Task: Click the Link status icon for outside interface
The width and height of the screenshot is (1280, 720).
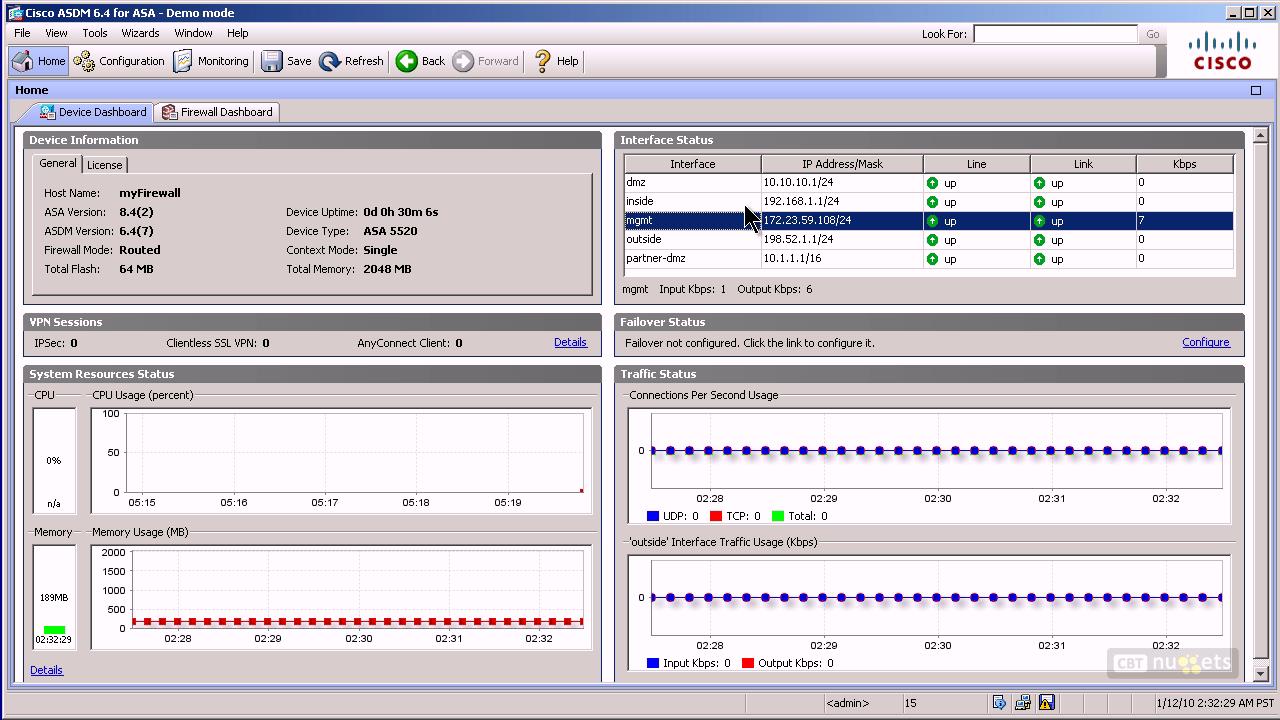Action: (x=1039, y=240)
